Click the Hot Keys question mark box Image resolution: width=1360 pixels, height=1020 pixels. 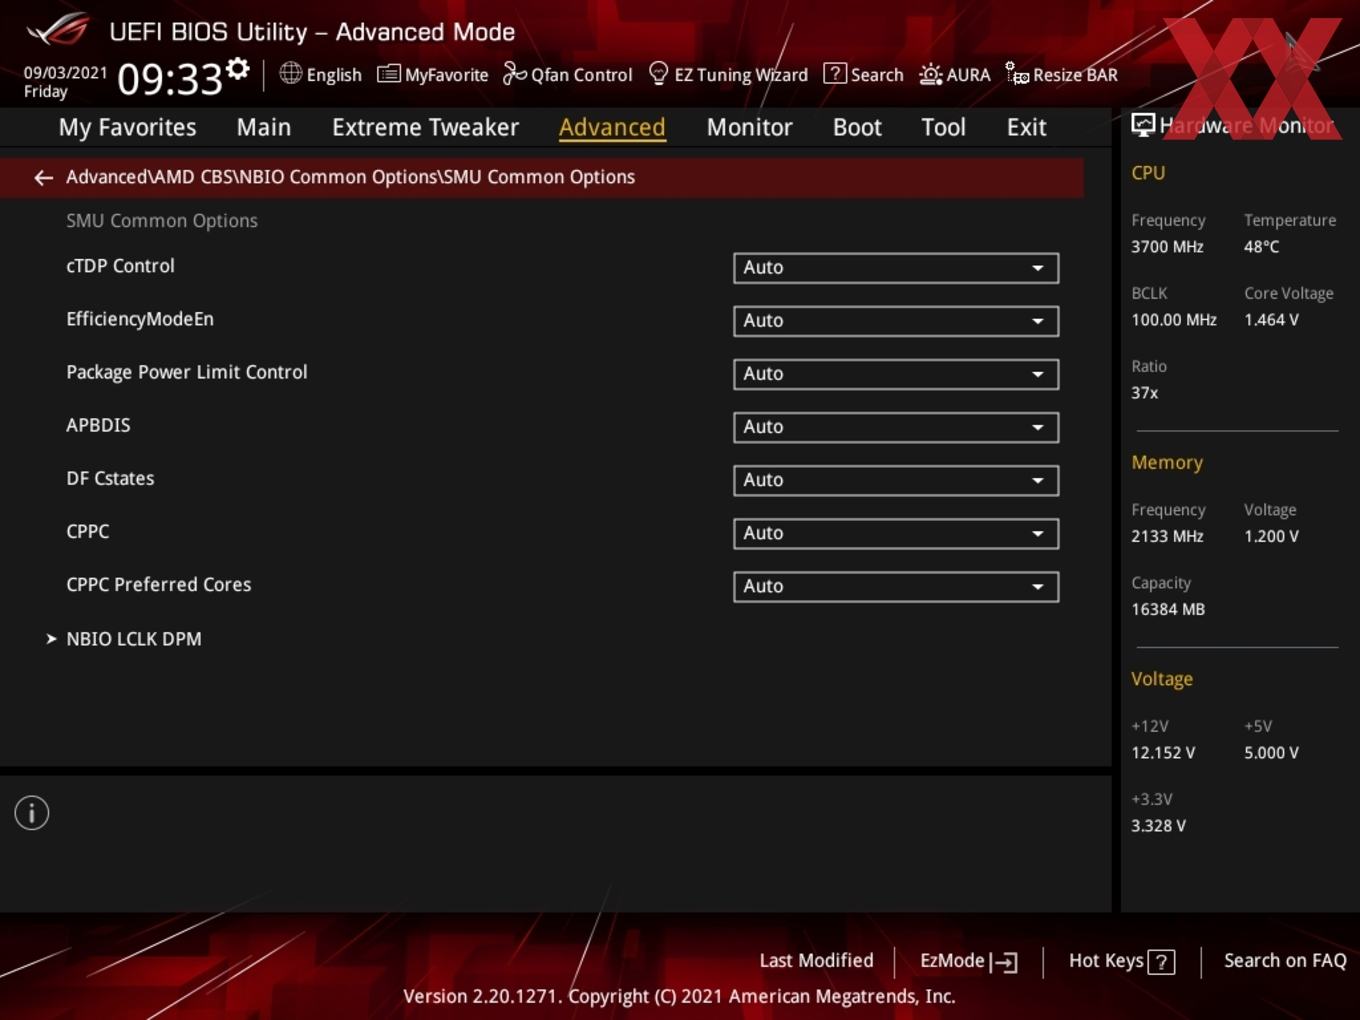pos(1161,962)
